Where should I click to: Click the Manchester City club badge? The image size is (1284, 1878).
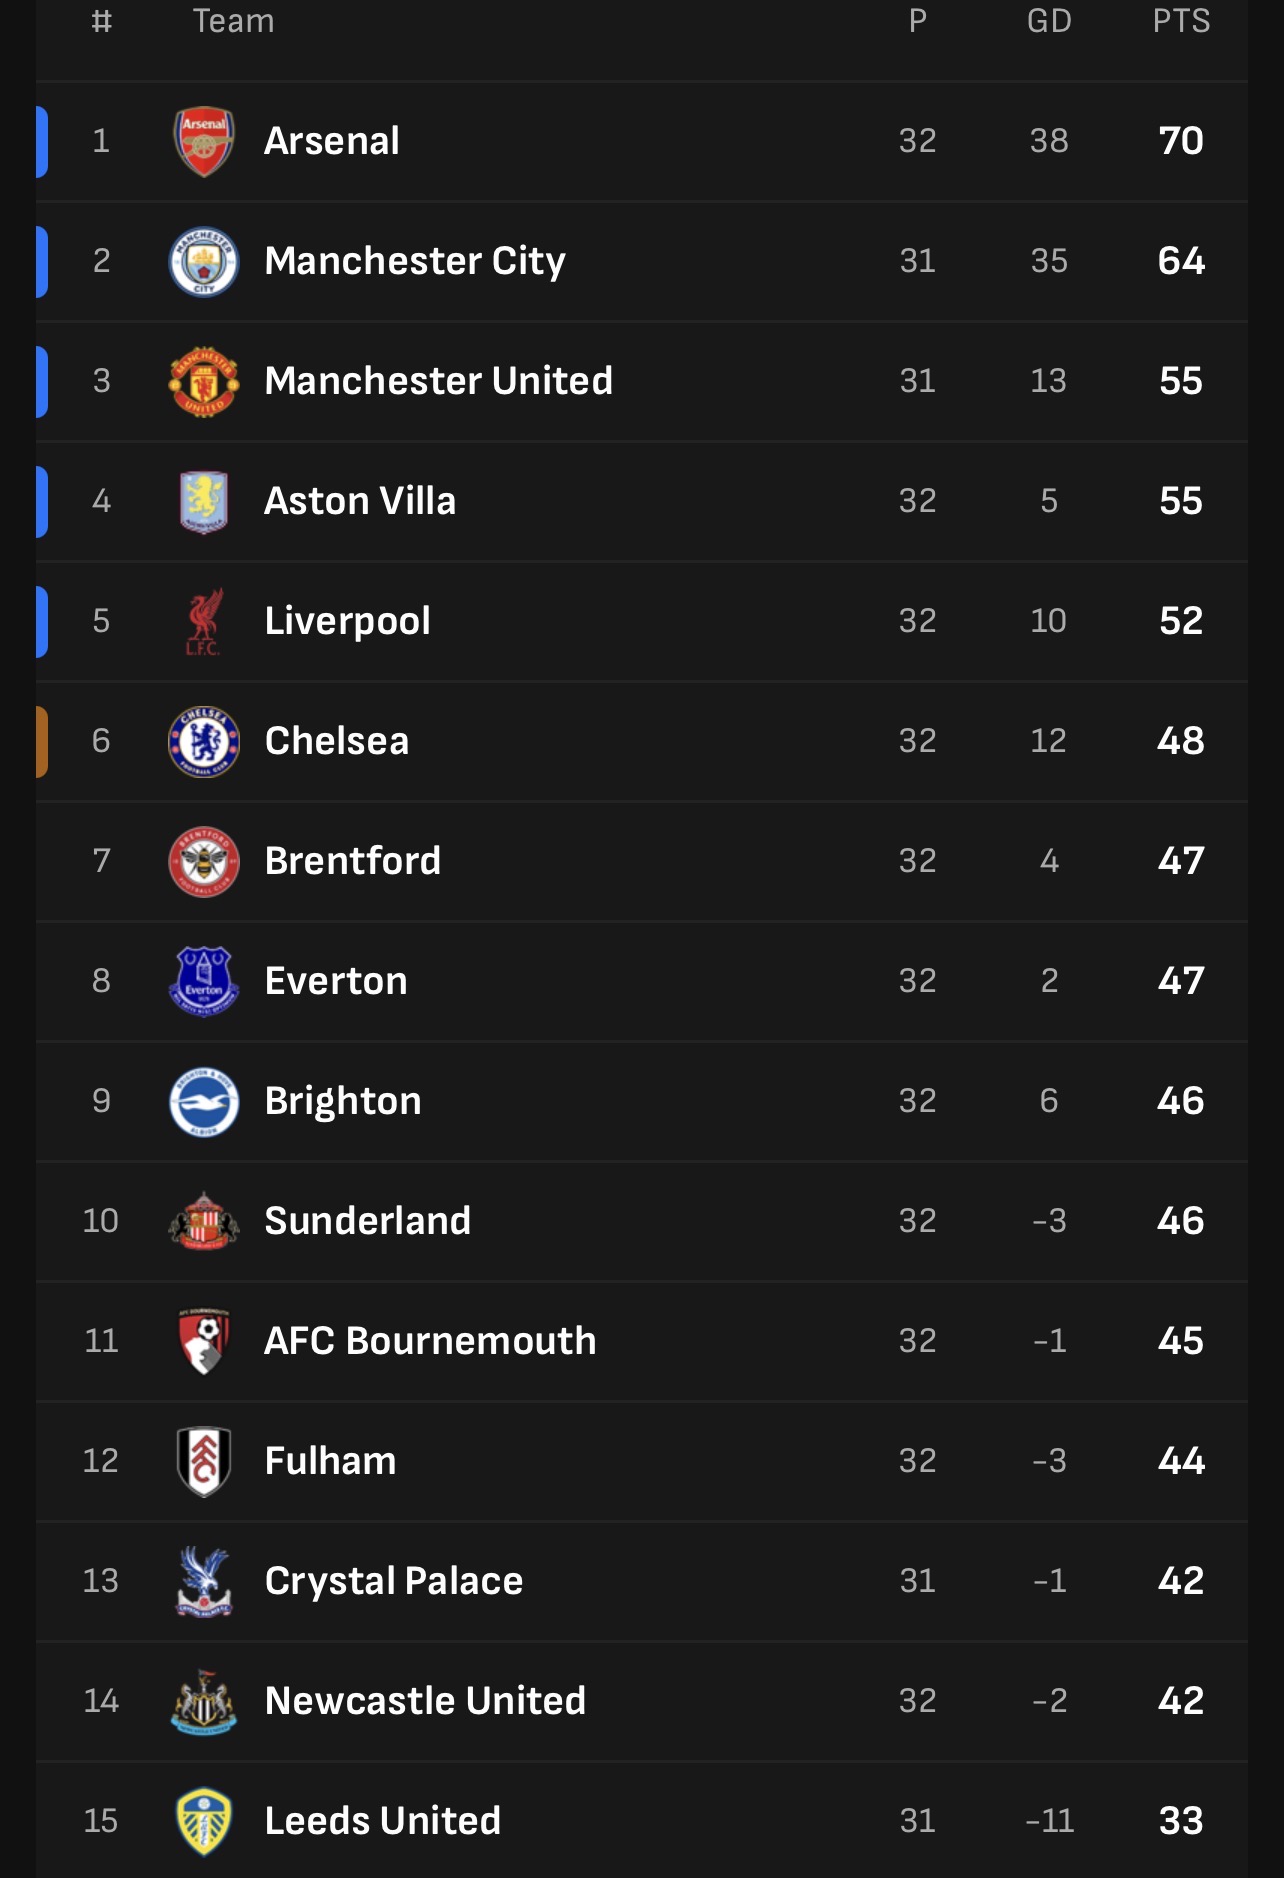[x=204, y=261]
